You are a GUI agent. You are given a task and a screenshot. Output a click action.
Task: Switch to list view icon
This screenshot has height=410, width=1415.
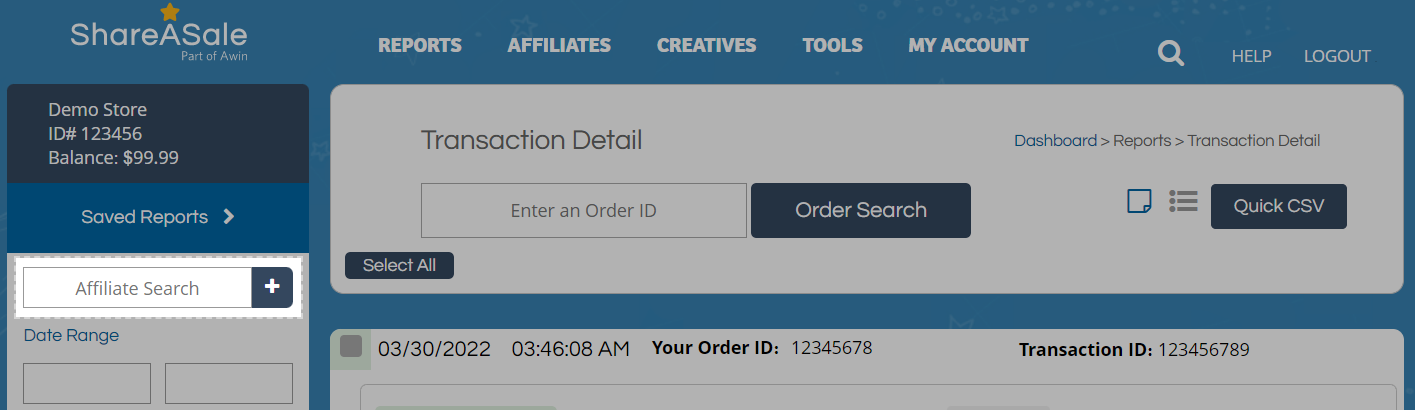[1184, 202]
